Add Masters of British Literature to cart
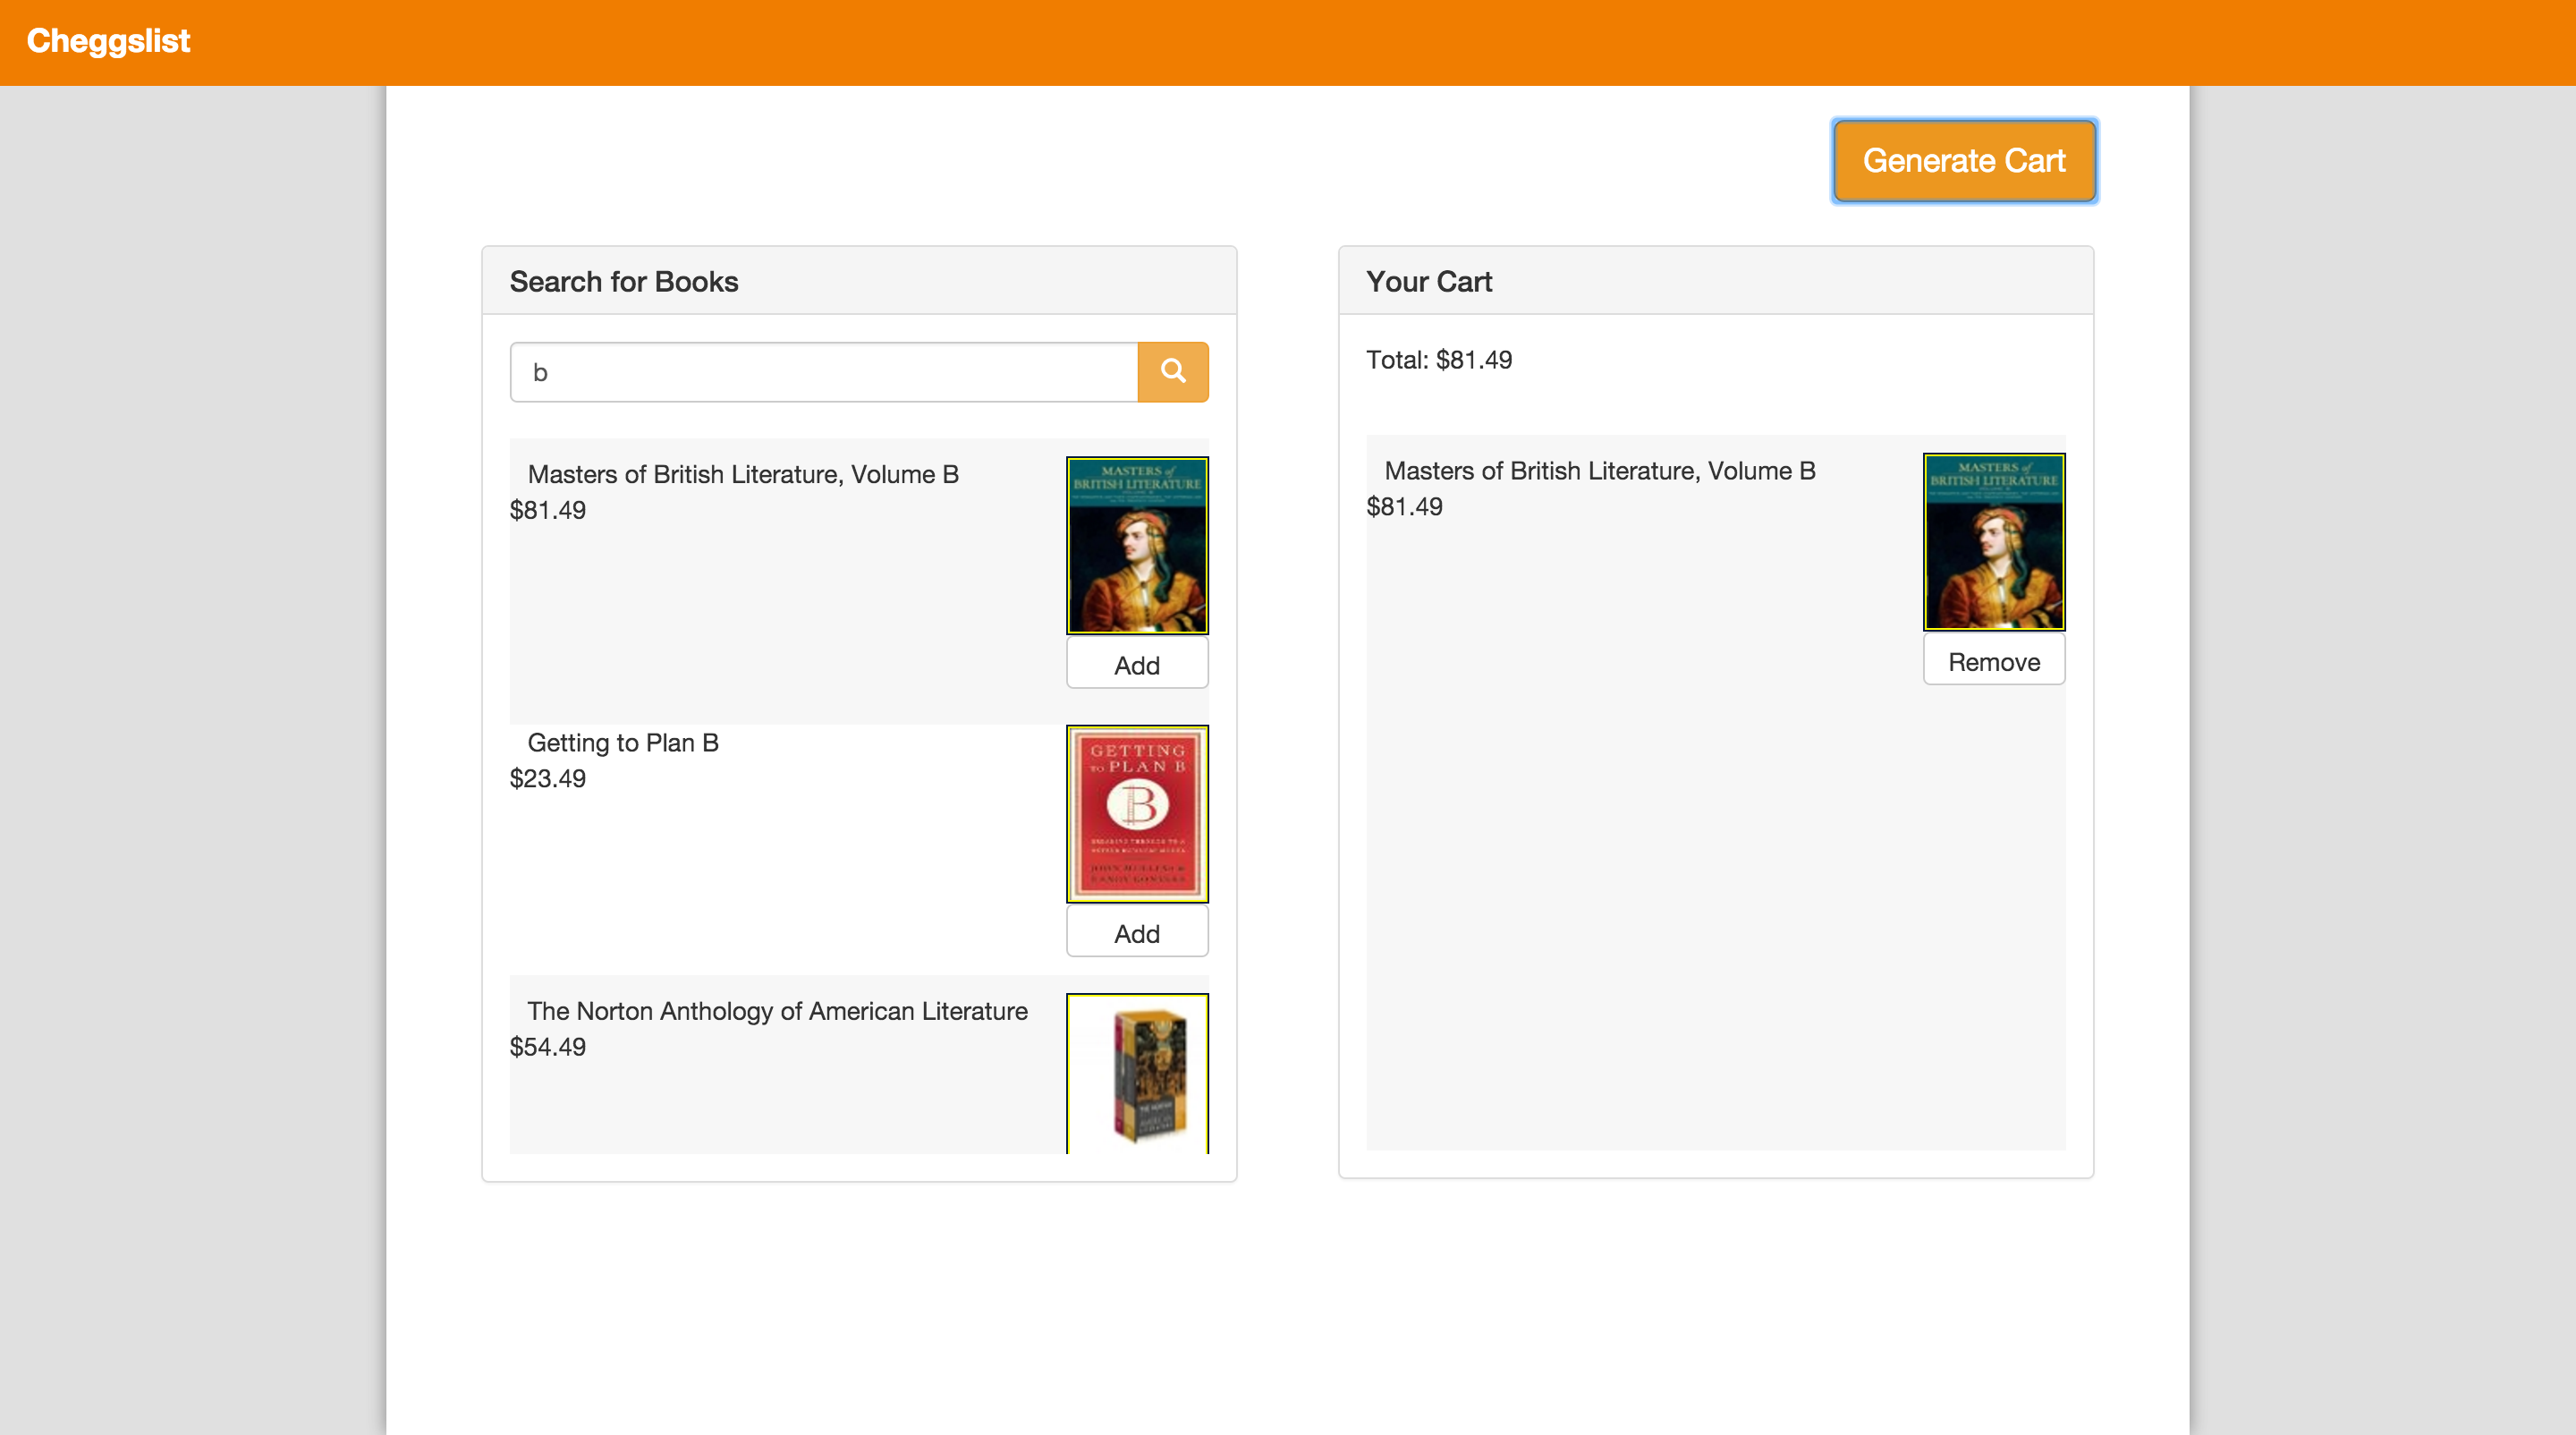 tap(1136, 665)
